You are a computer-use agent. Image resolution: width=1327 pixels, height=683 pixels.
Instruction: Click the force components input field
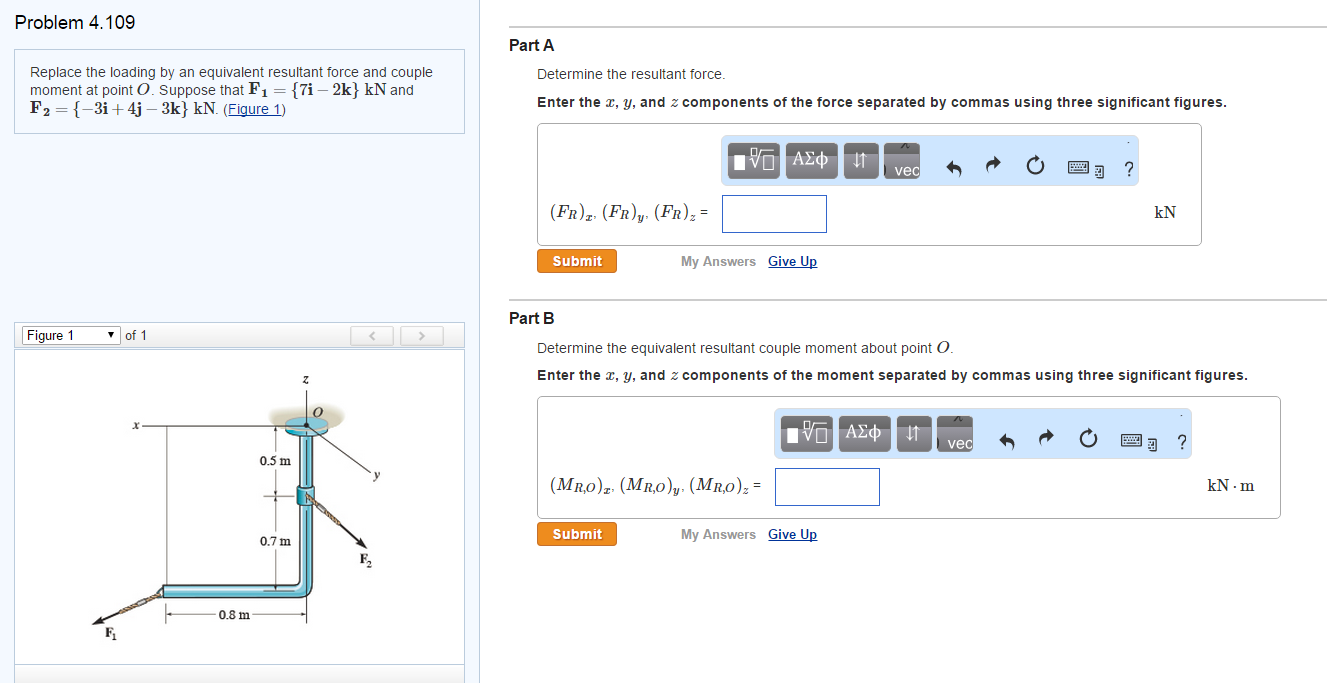[774, 213]
